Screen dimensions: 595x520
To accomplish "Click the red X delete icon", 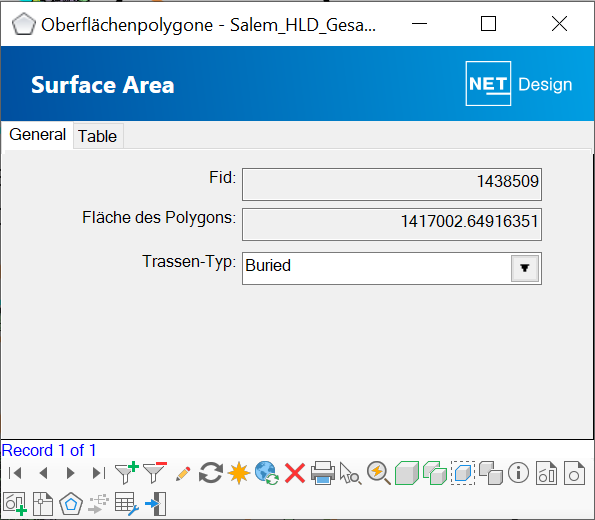I will 295,473.
